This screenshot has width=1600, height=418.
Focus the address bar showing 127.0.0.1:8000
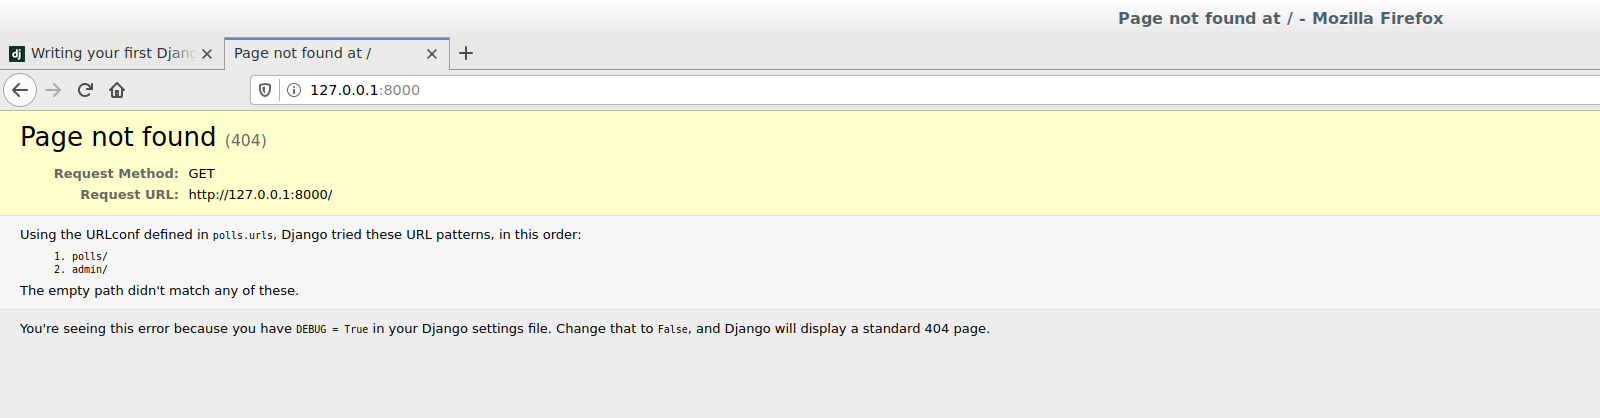(925, 90)
